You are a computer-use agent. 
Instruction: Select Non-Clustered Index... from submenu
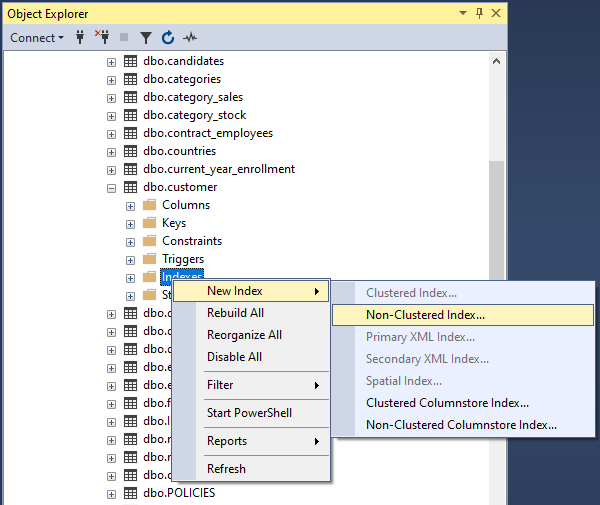click(425, 314)
